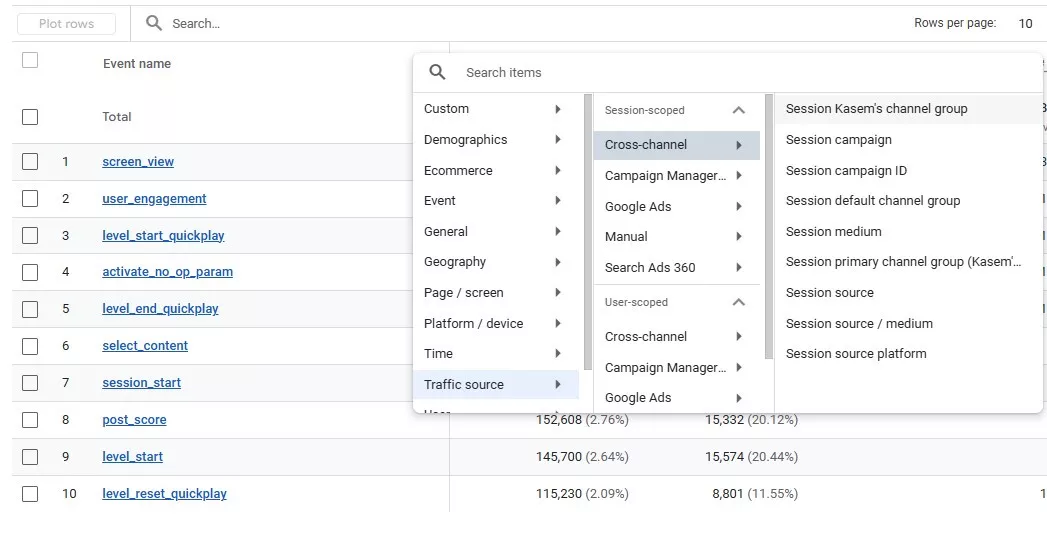The height and width of the screenshot is (533, 1047).
Task: Open the Demographics dimension category
Action: 465,140
